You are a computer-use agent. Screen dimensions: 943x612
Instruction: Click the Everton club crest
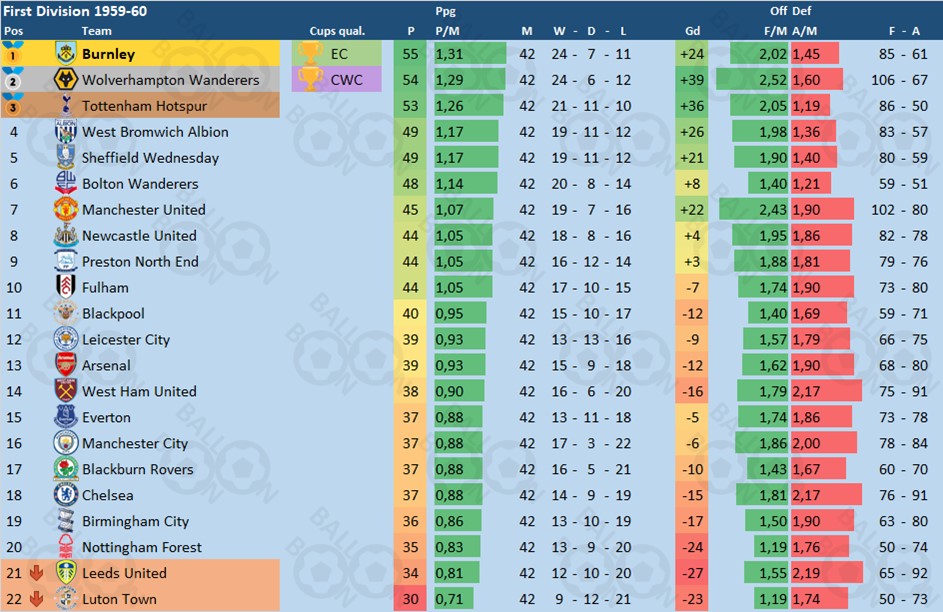pyautogui.click(x=66, y=417)
